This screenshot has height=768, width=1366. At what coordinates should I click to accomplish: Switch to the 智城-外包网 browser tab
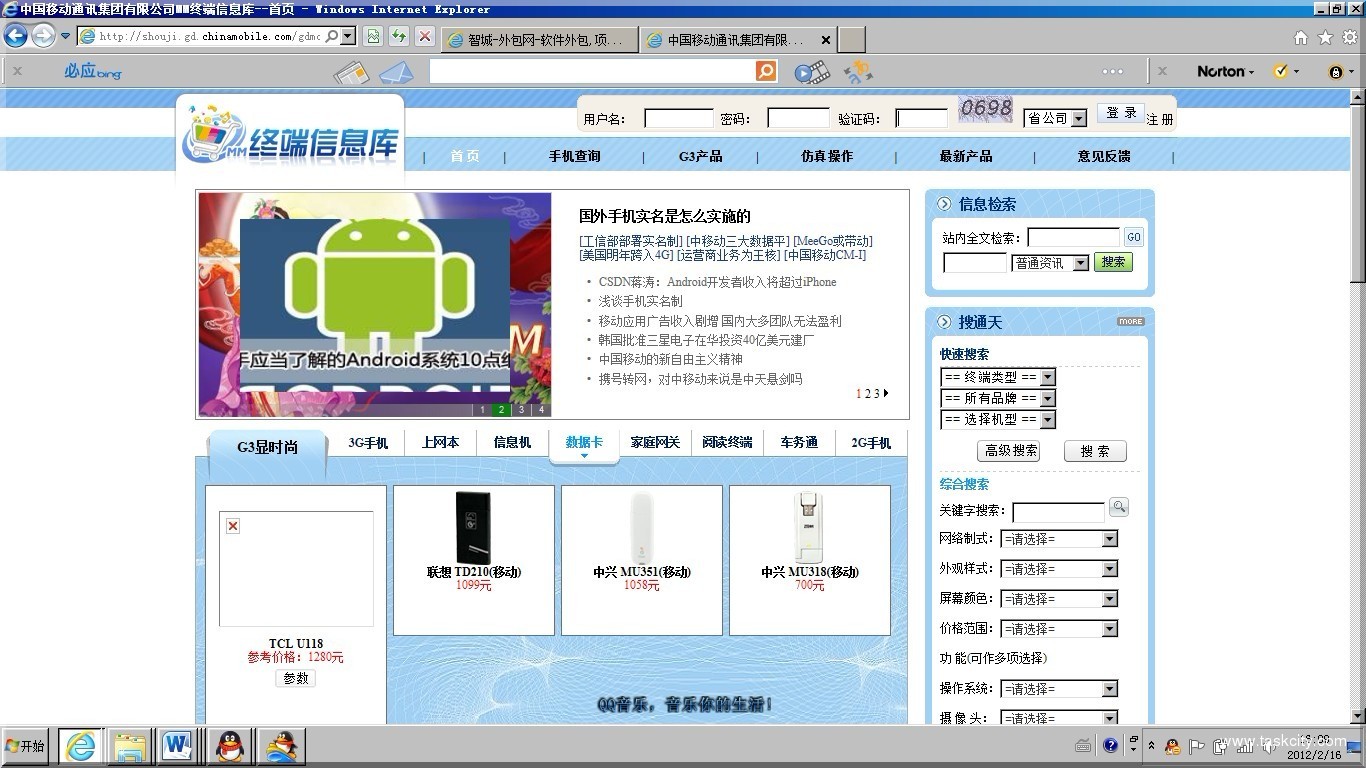pos(538,40)
